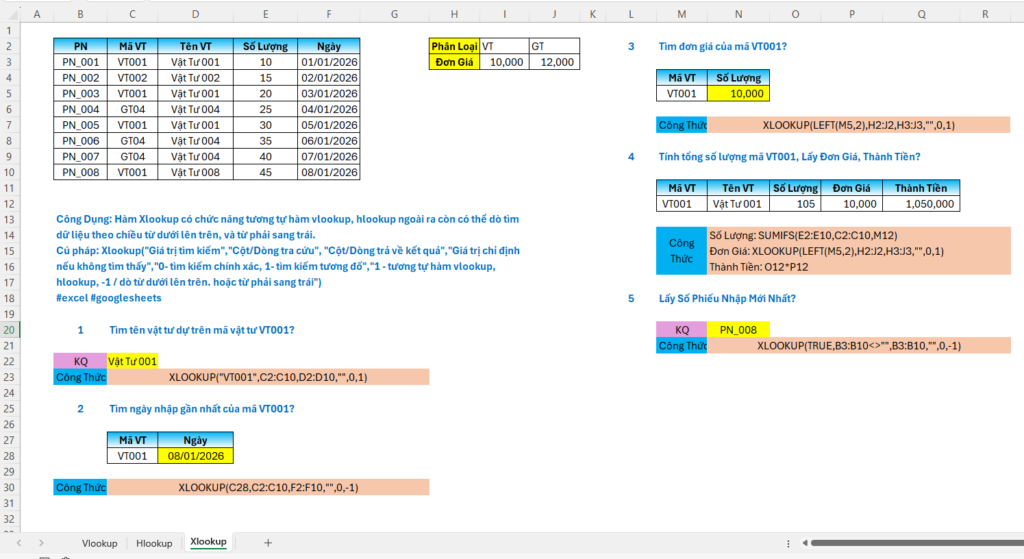Select the active Xlookup sheet tab
This screenshot has width=1024, height=559.
coord(208,543)
